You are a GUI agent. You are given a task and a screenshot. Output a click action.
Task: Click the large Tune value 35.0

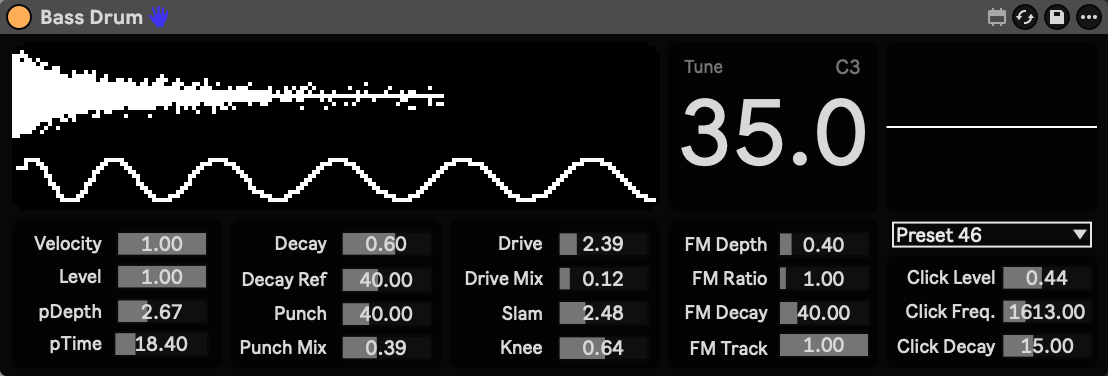click(x=773, y=134)
